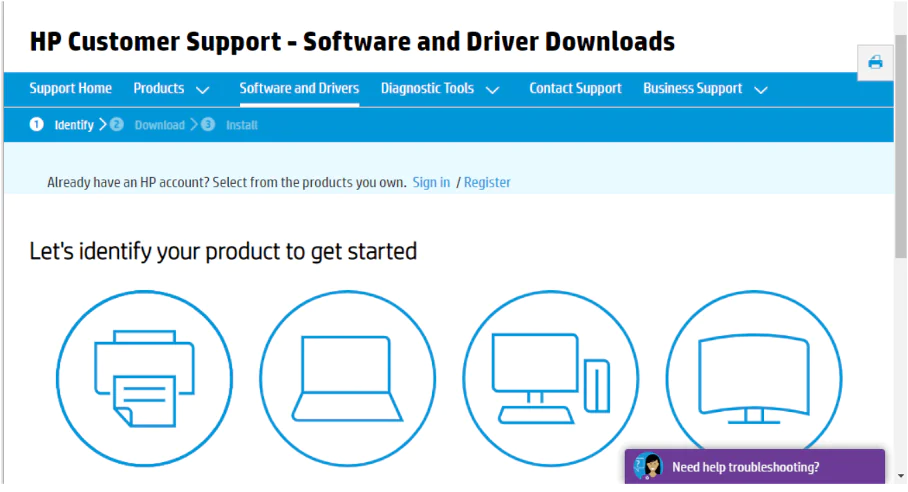The image size is (908, 492).
Task: Click the Register link
Action: (x=487, y=182)
